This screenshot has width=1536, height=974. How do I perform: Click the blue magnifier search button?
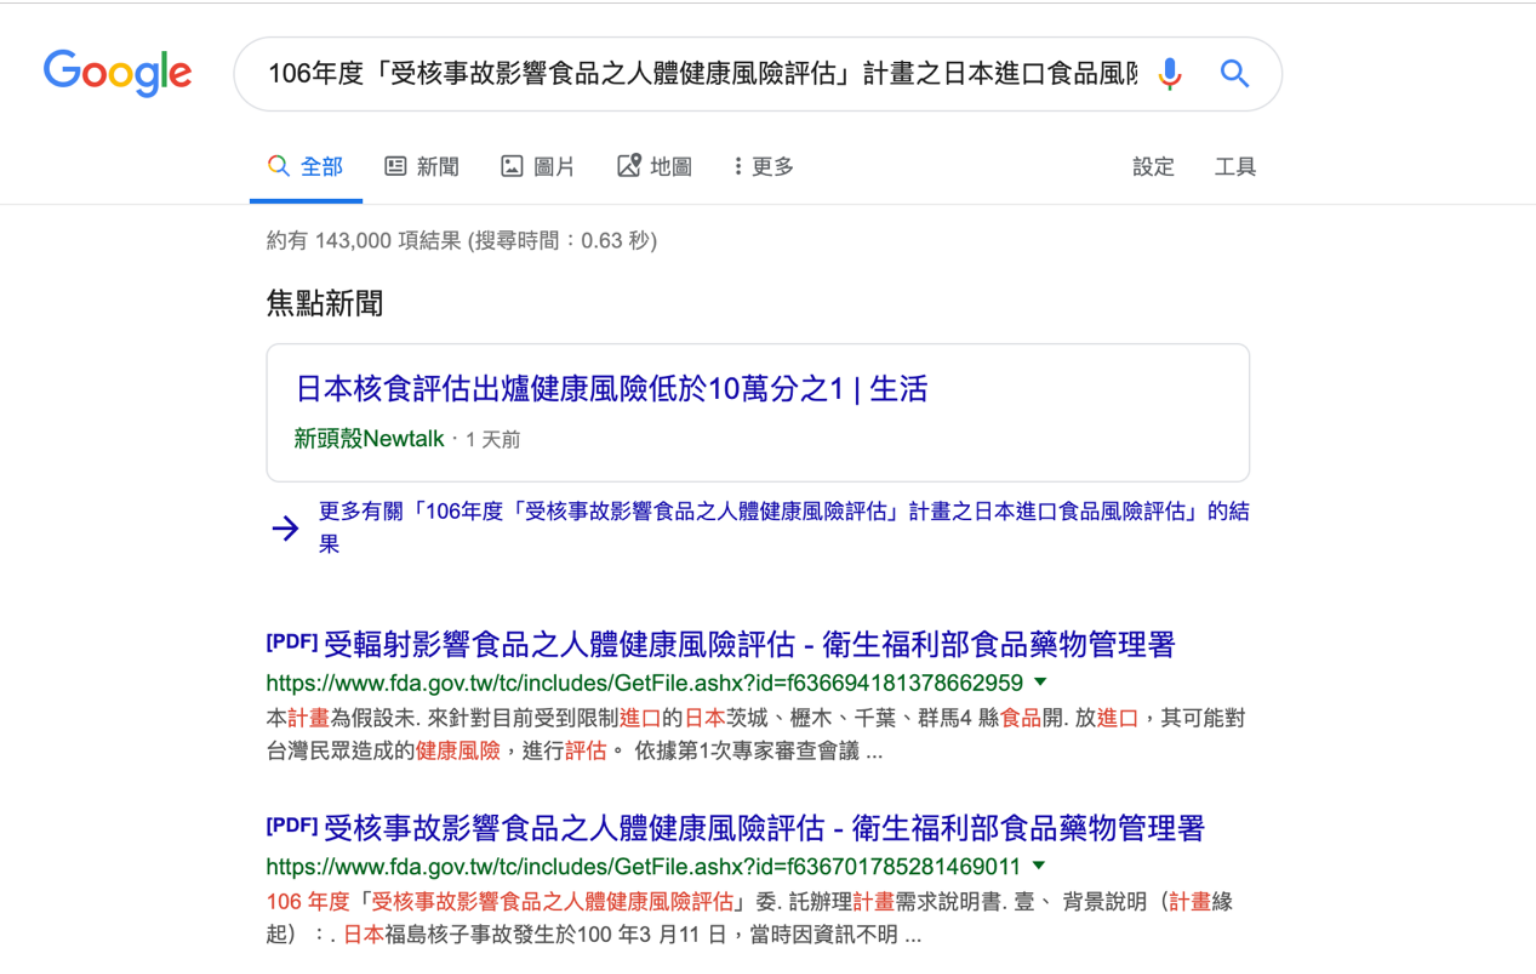[x=1234, y=74]
